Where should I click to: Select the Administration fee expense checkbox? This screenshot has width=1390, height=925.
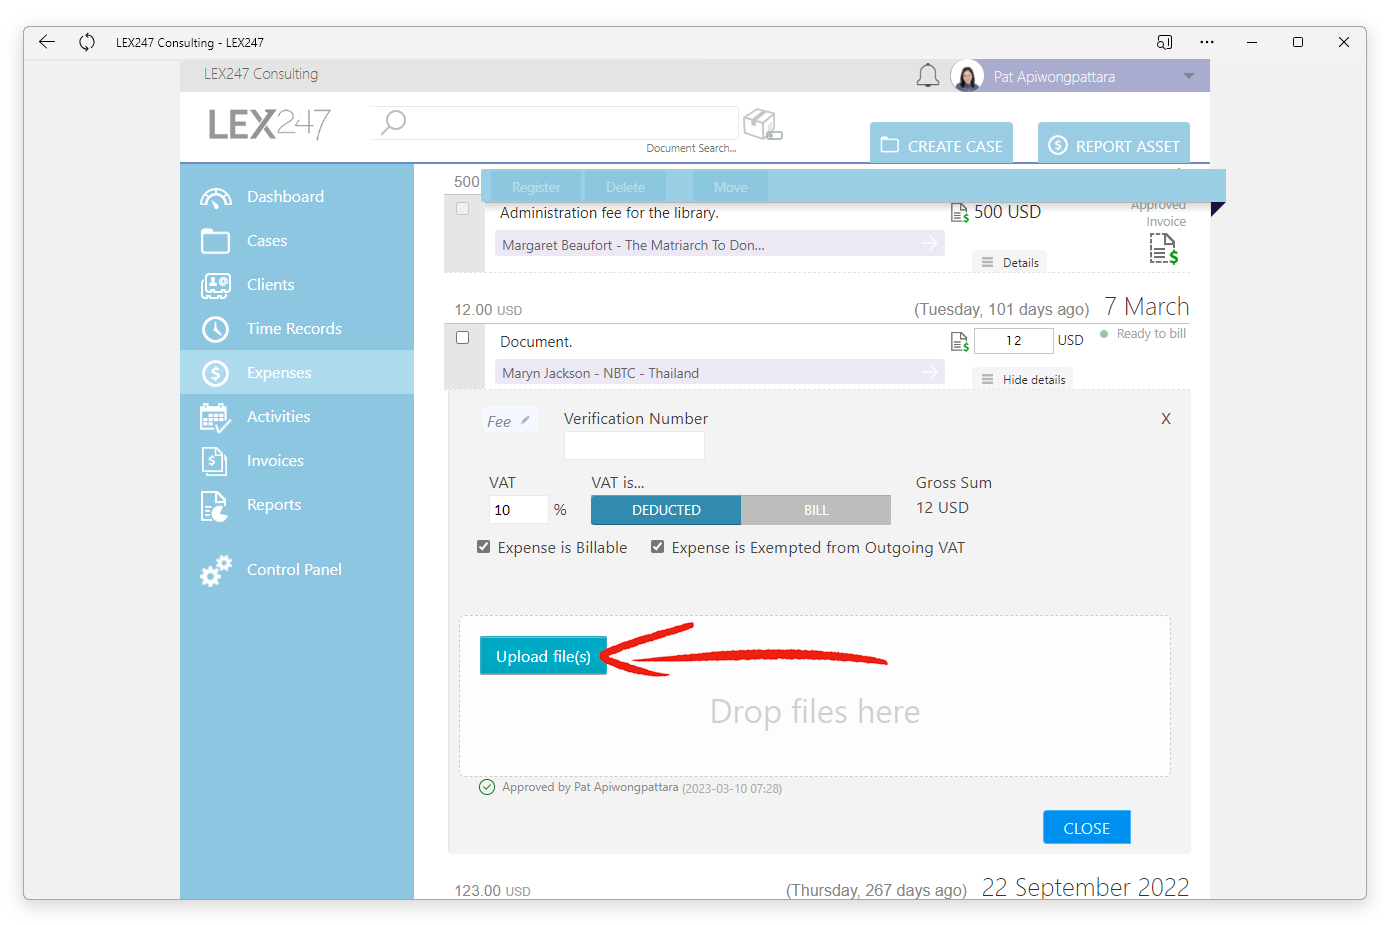[462, 209]
